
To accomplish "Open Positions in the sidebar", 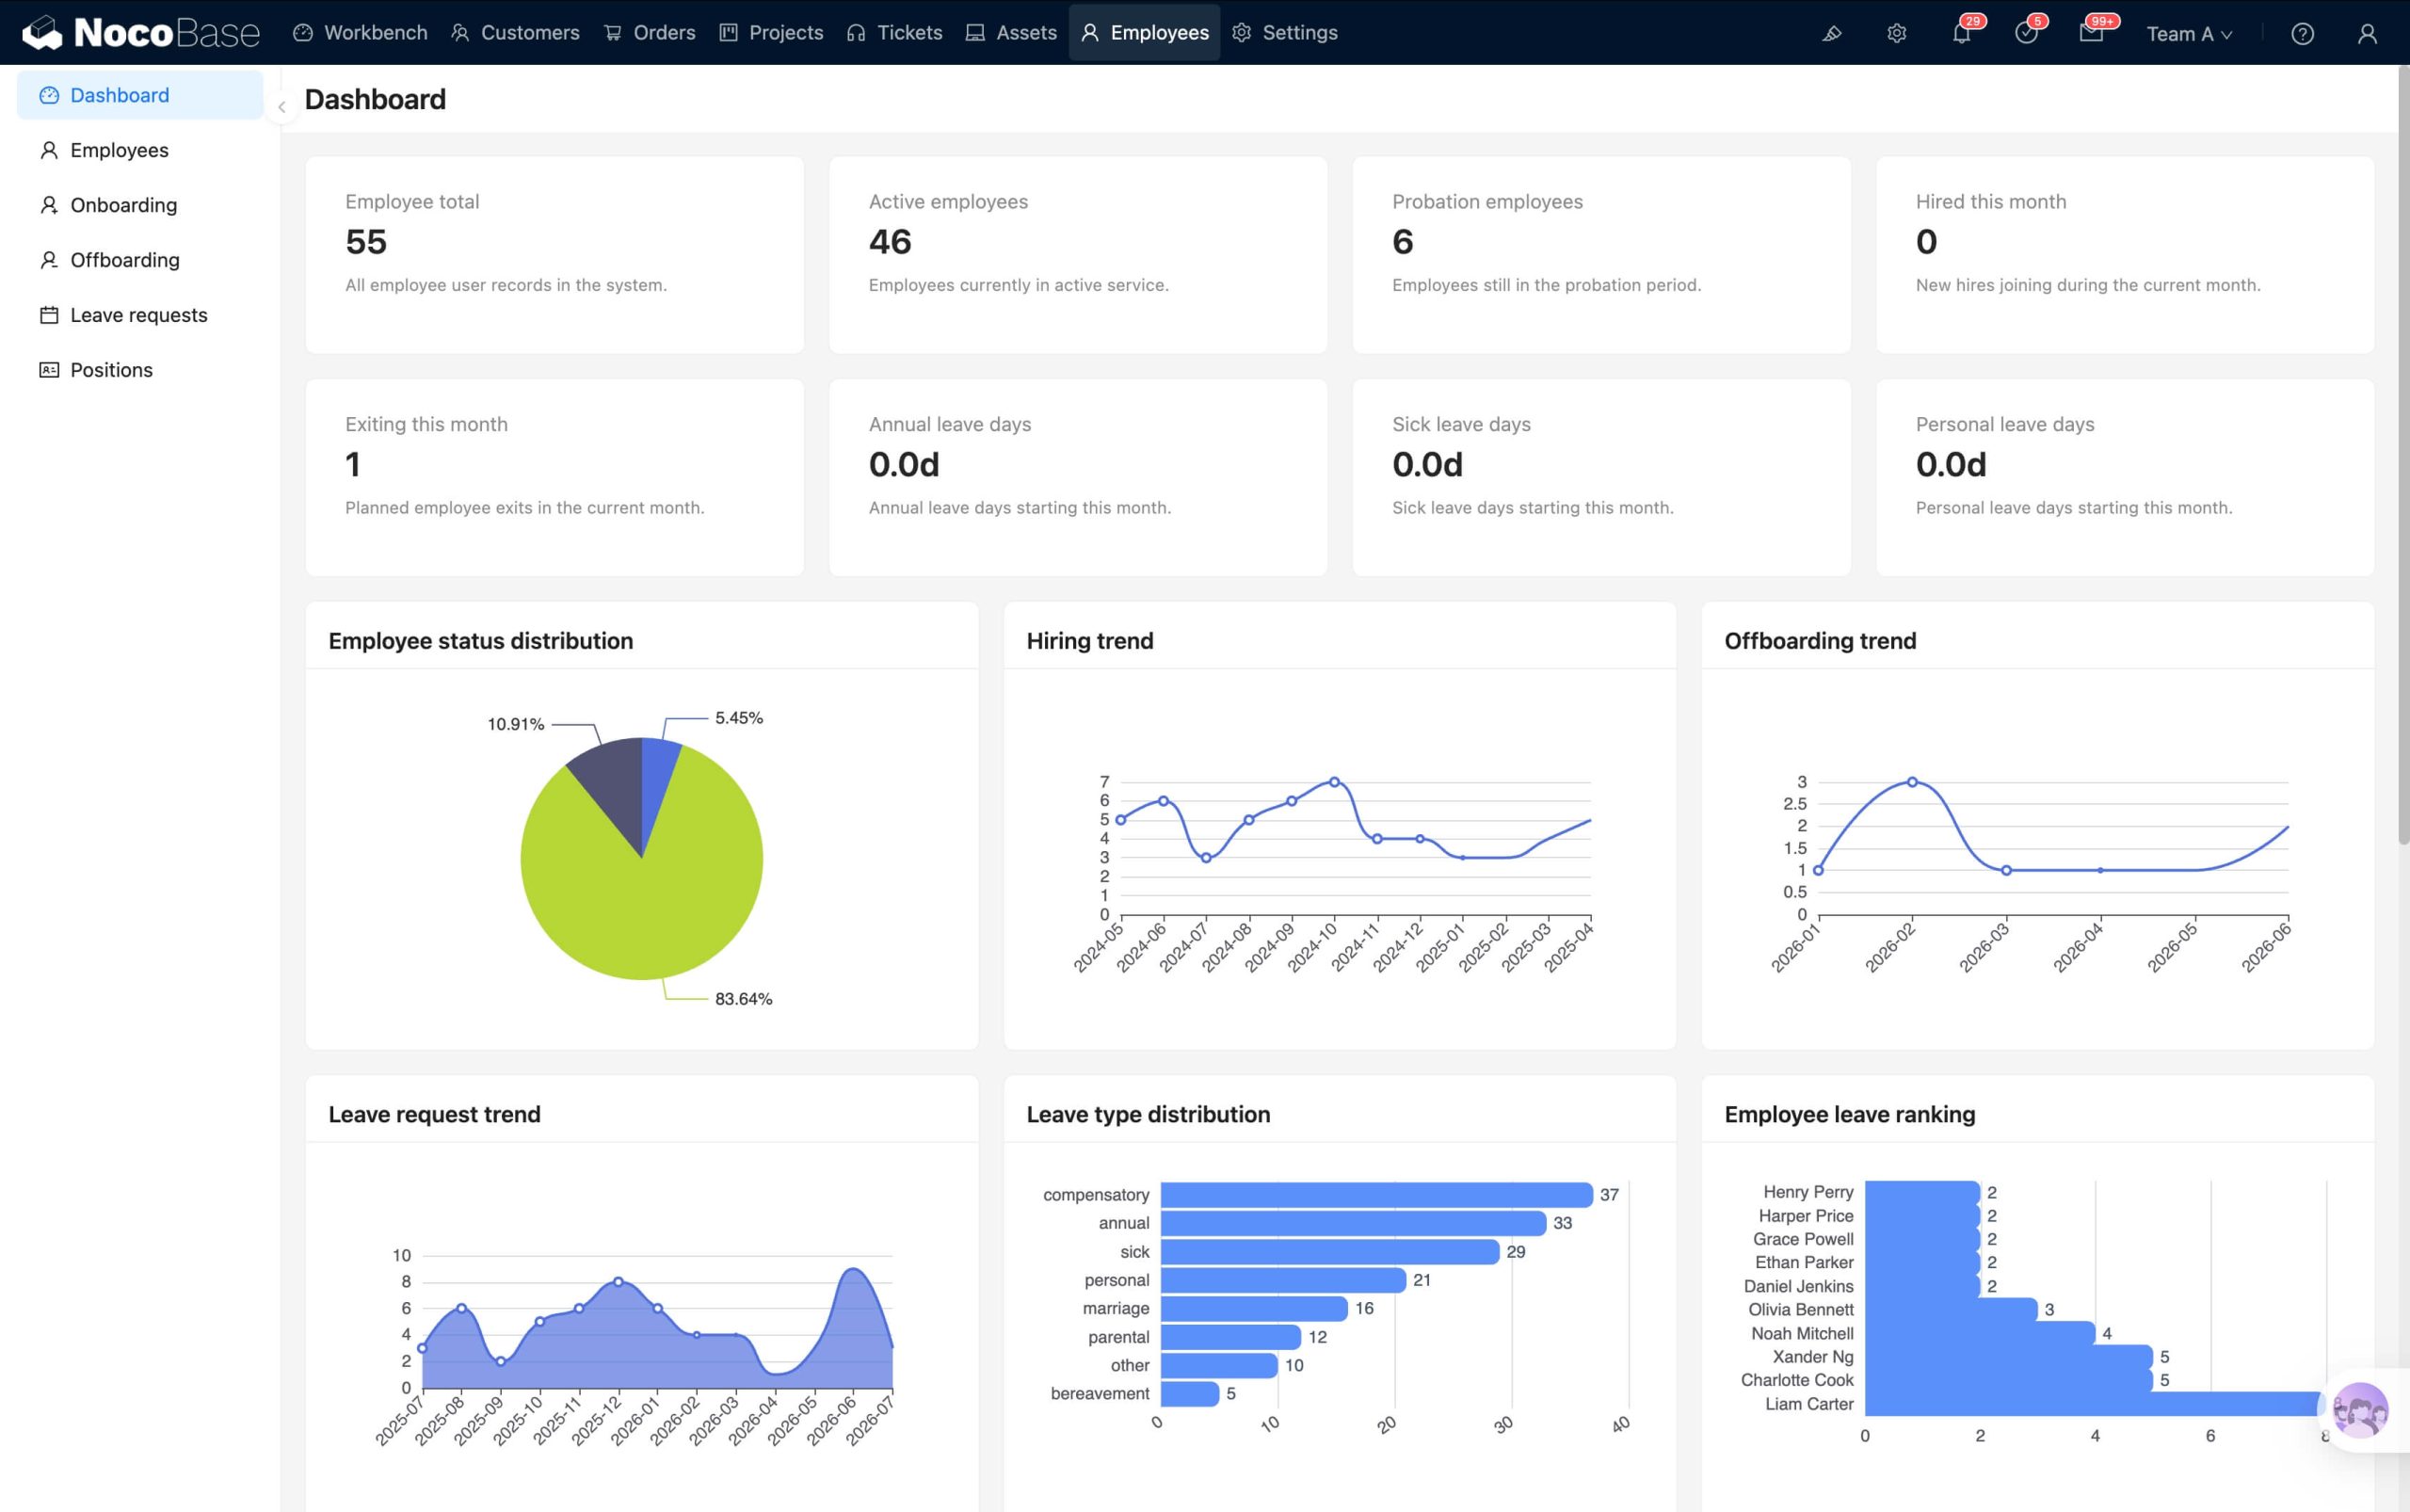I will pos(140,370).
